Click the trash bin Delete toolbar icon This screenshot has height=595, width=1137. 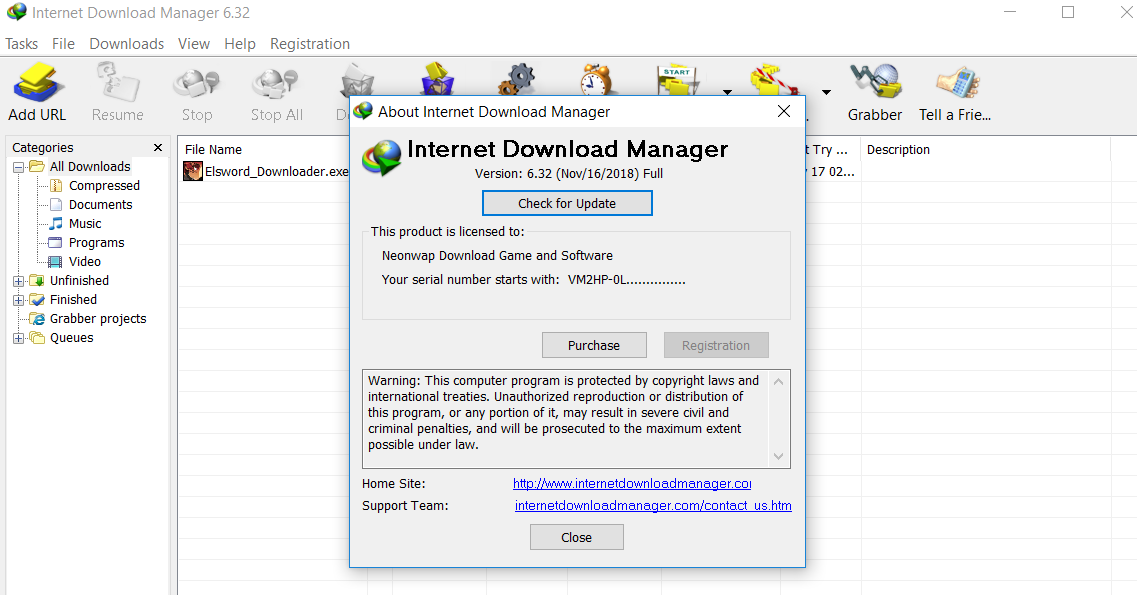357,80
